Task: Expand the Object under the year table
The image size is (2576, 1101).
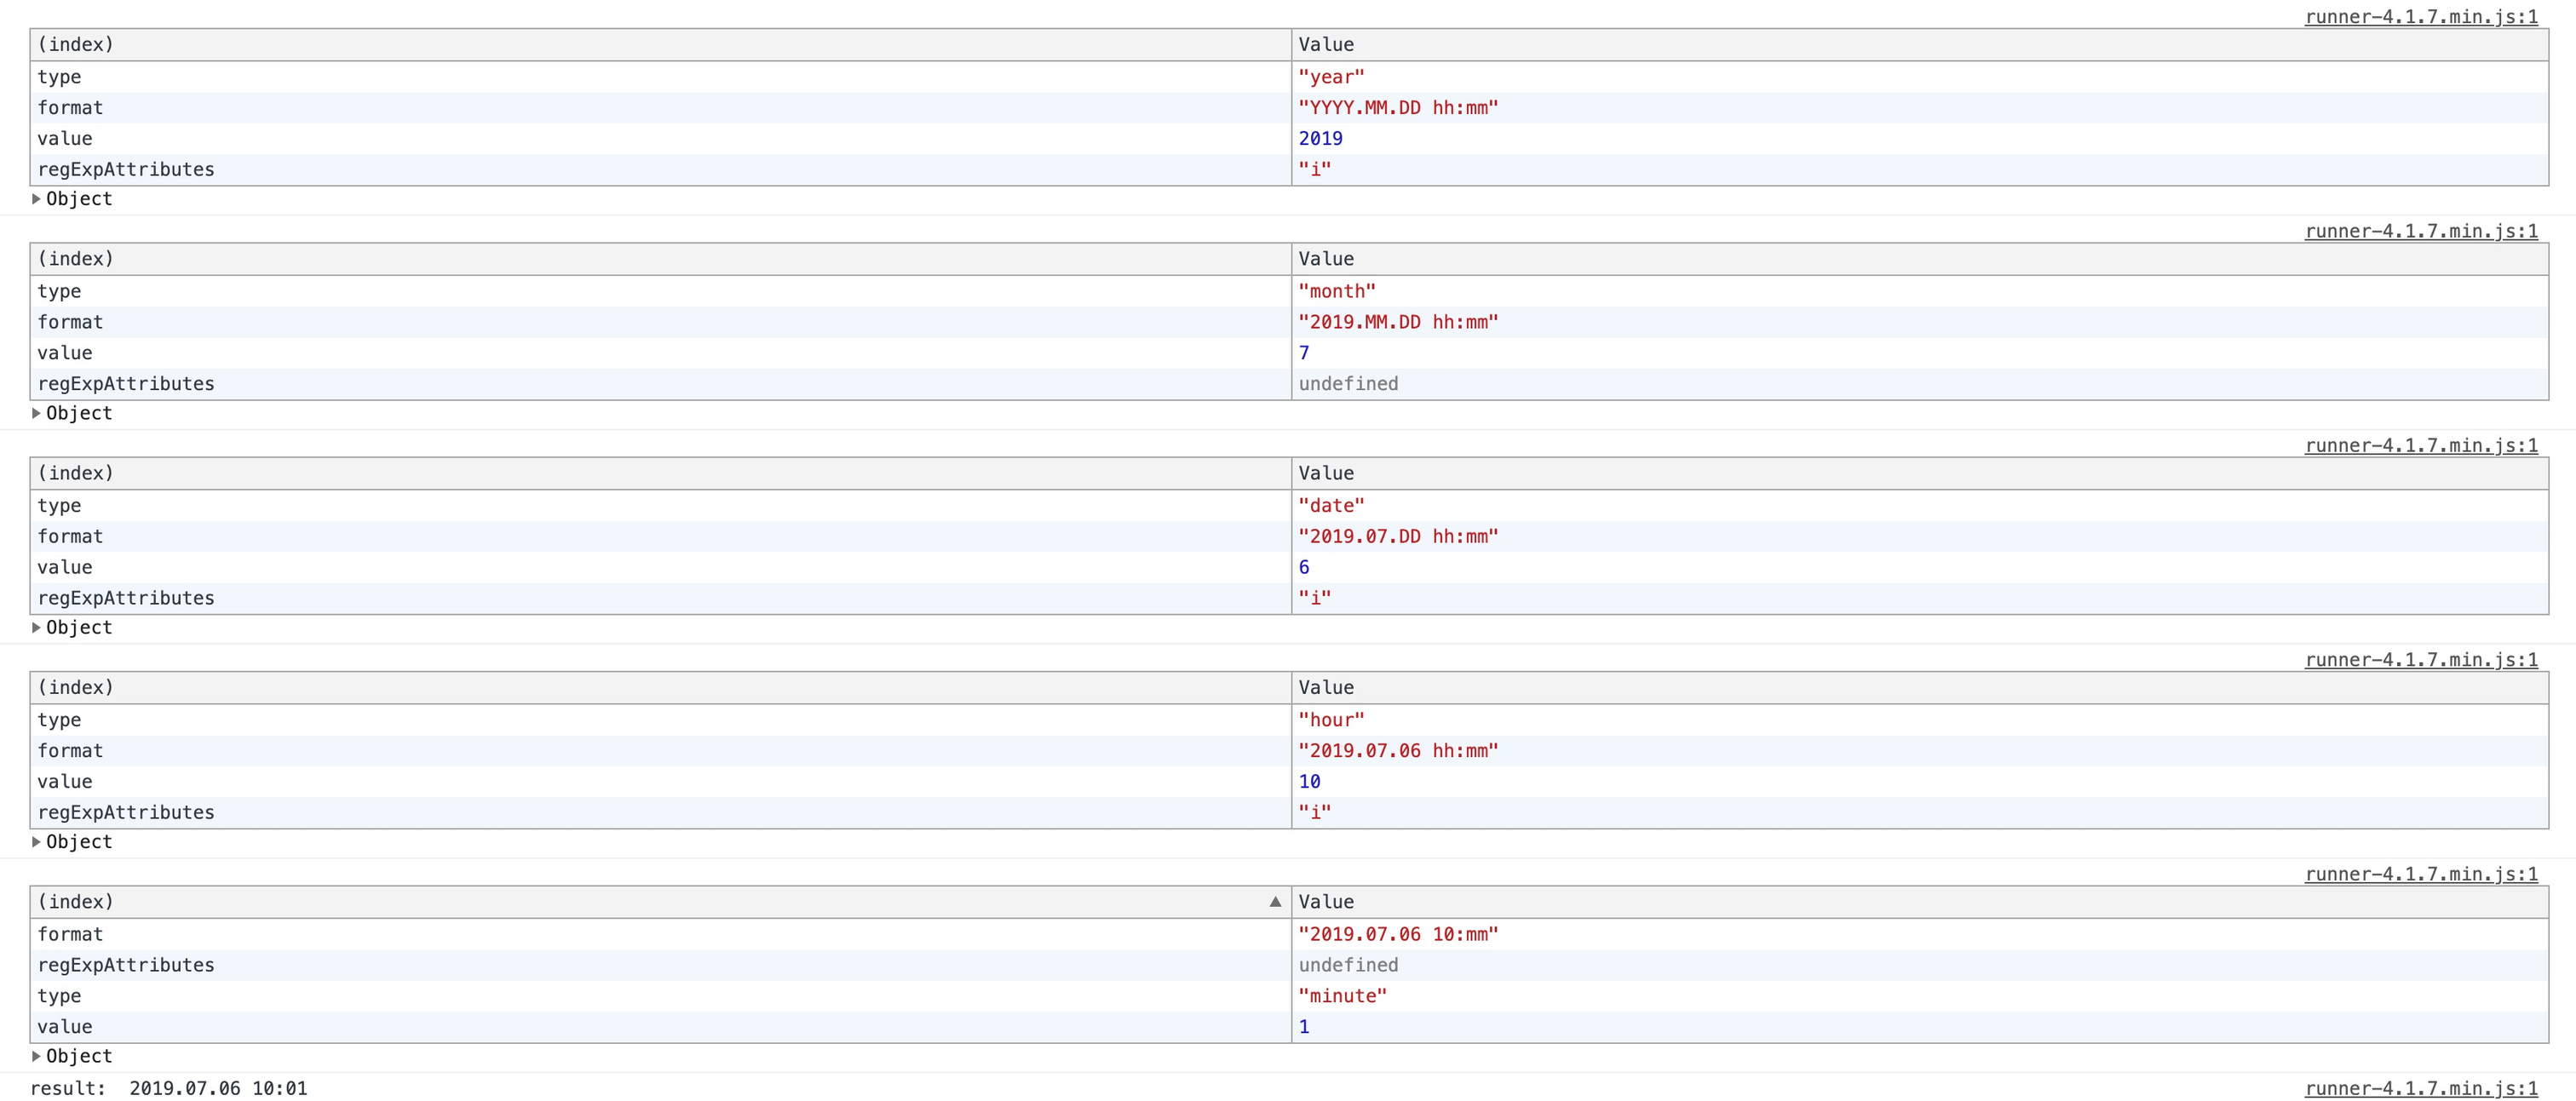Action: click(x=37, y=199)
